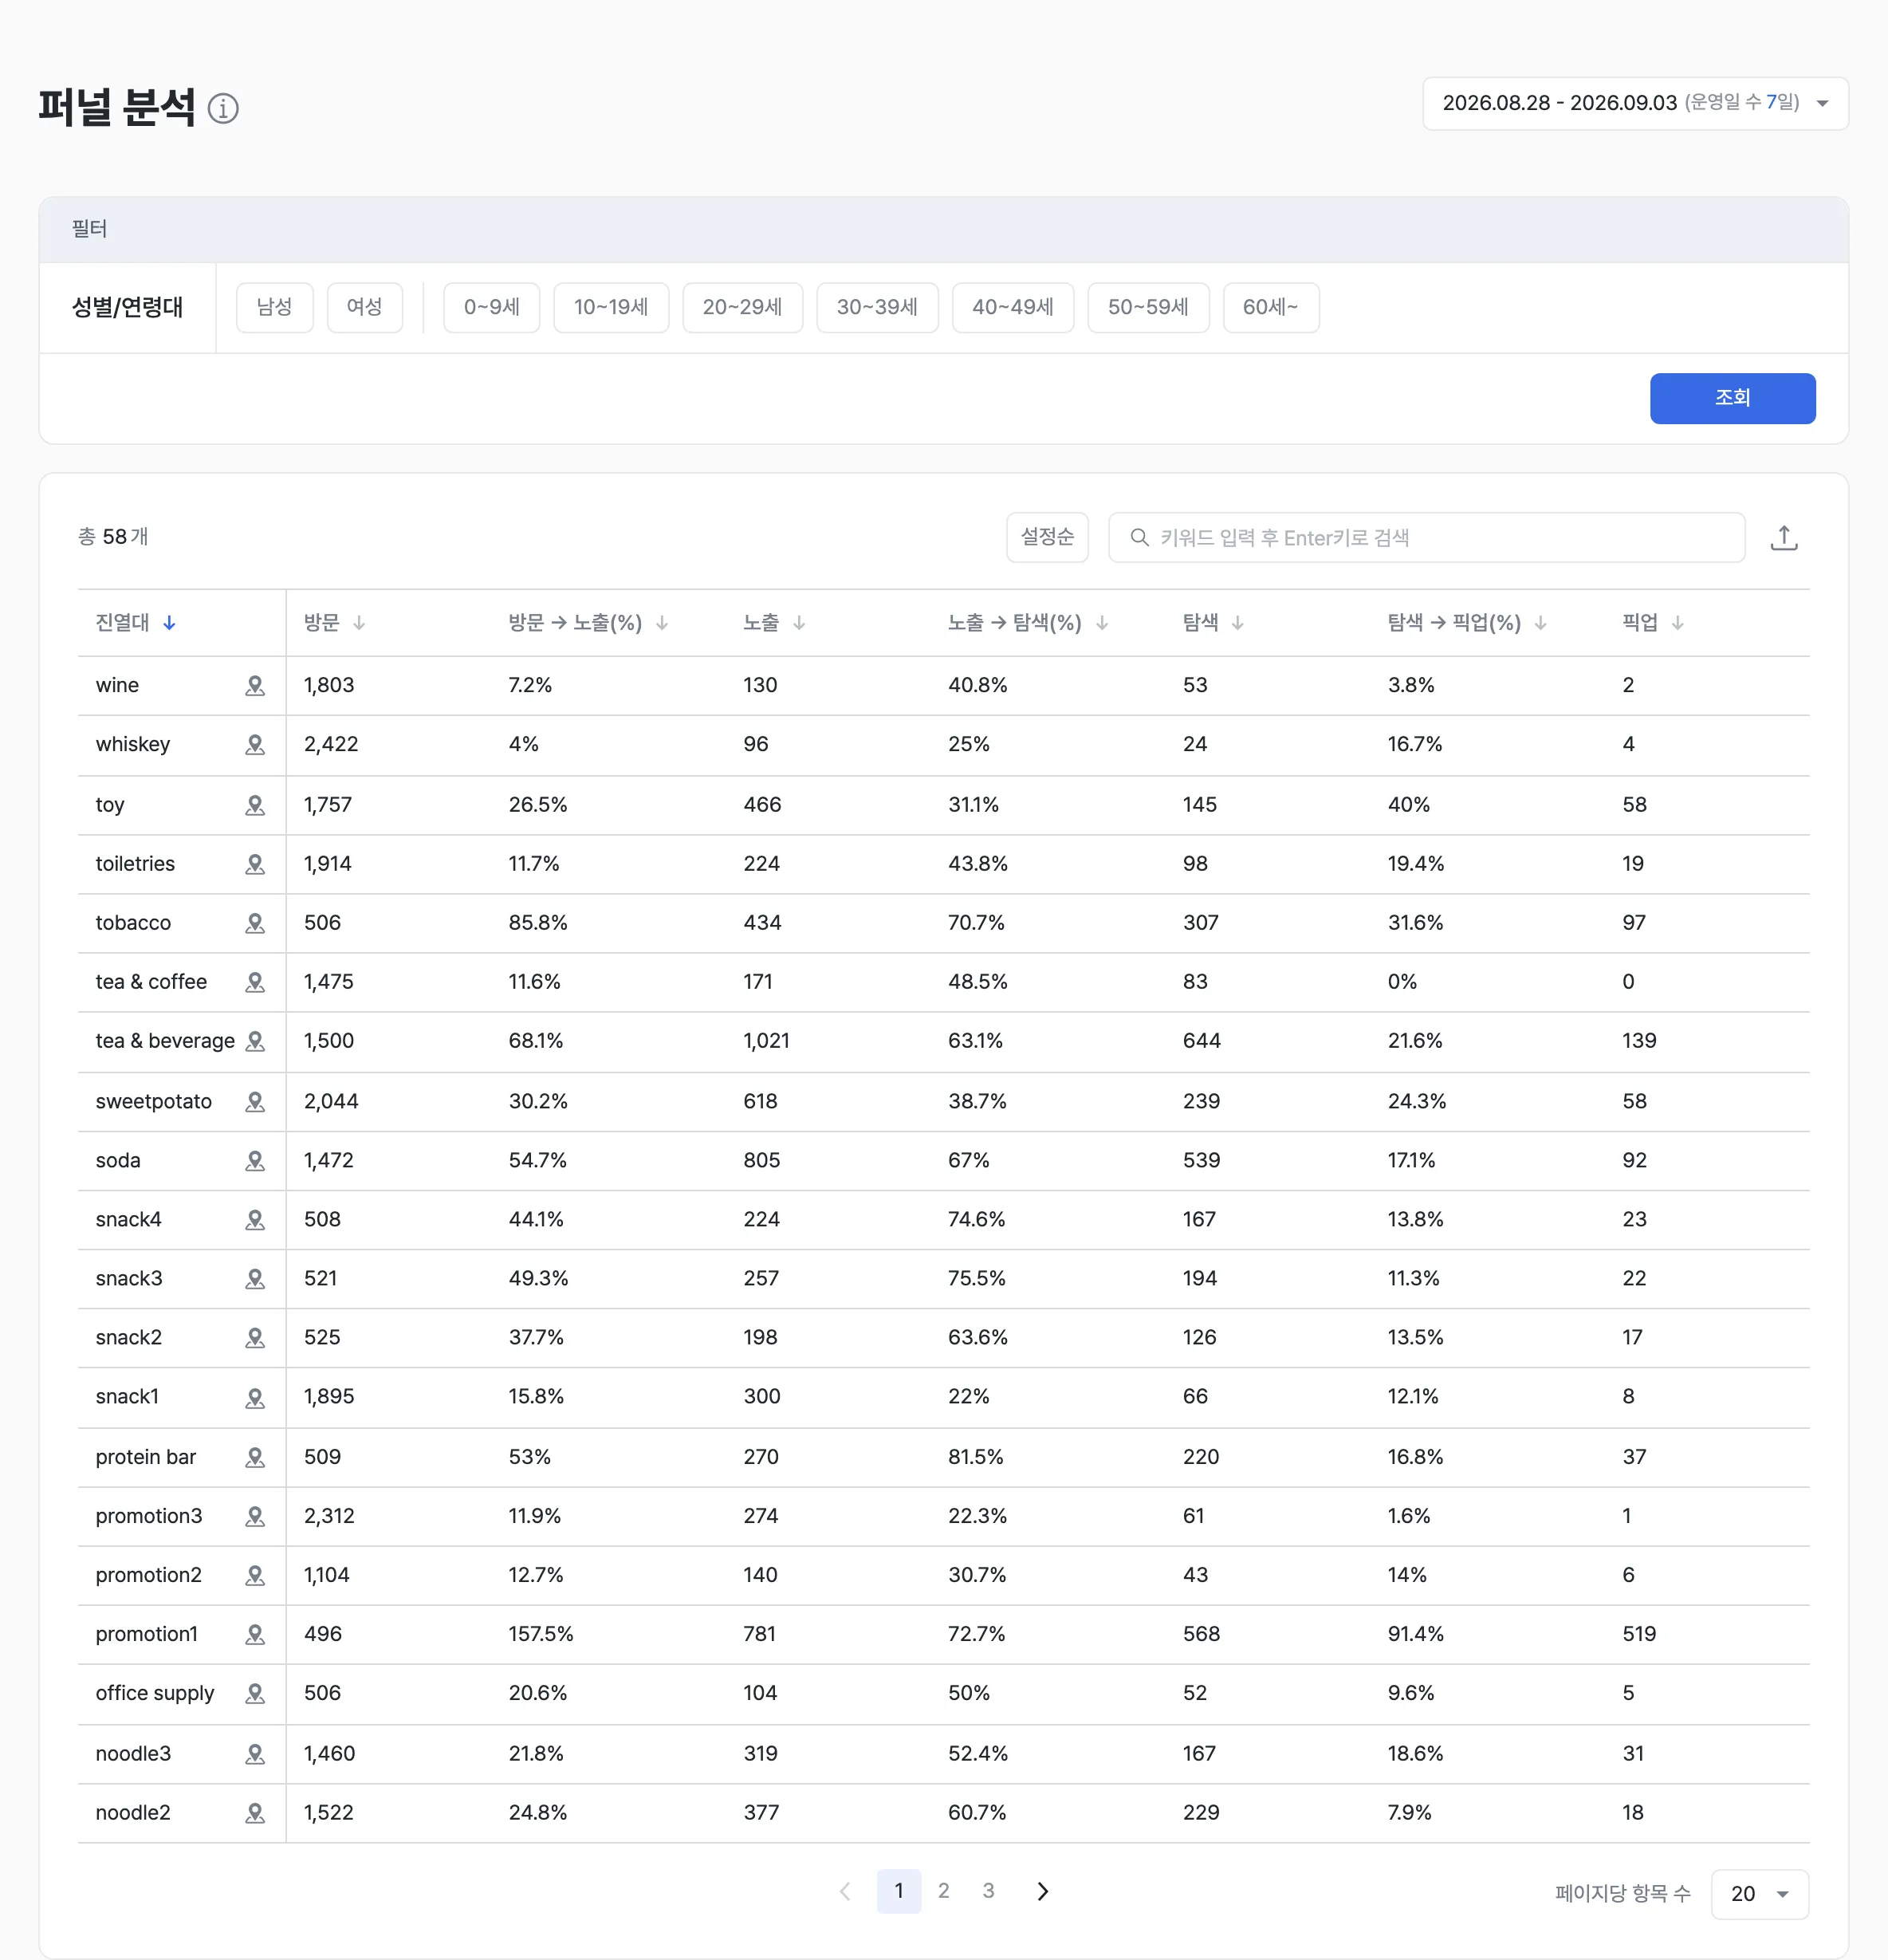Sort by 방문 → 노출(%) column arrow

click(662, 623)
